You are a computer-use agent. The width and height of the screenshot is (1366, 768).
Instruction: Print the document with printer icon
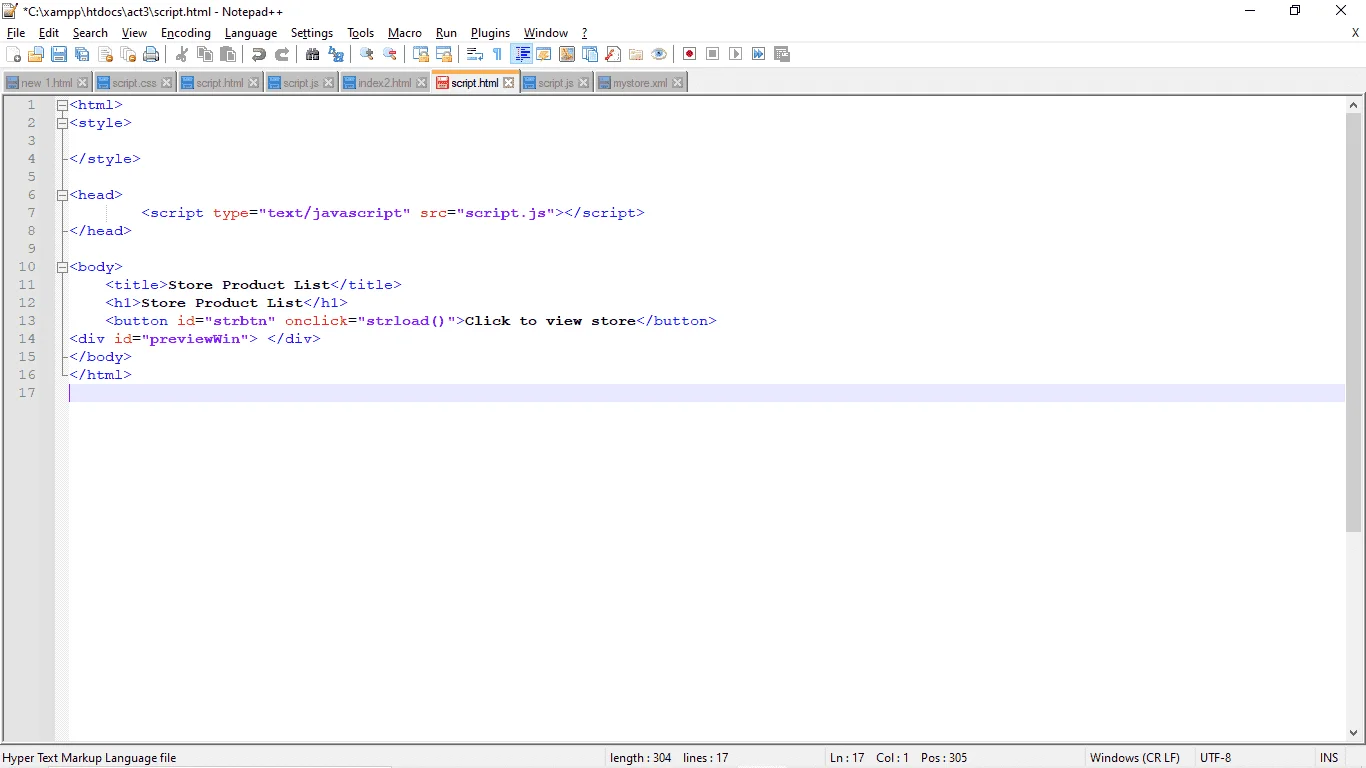(151, 54)
